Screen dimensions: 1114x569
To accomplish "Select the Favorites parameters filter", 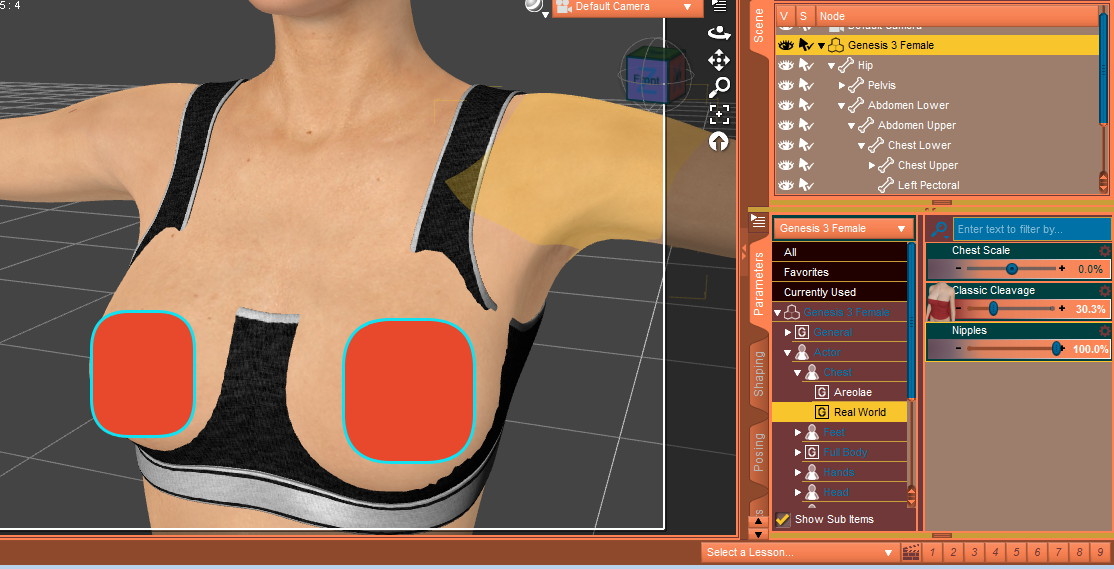I will (840, 272).
